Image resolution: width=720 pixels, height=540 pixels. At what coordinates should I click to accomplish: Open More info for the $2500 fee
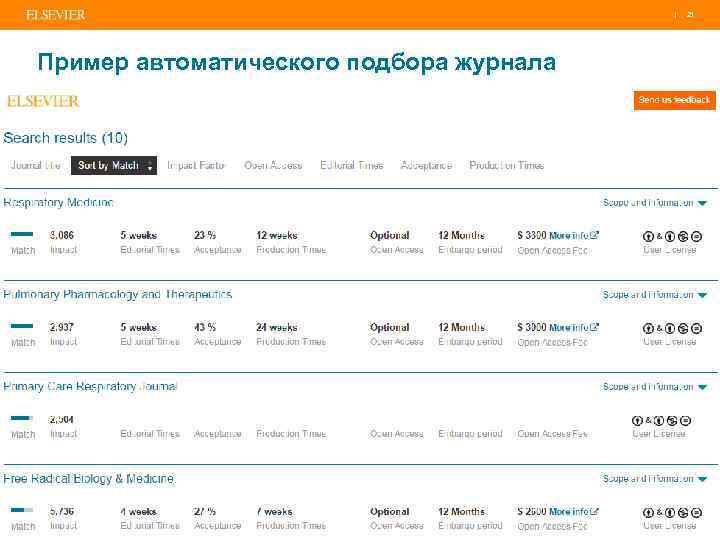tap(574, 512)
